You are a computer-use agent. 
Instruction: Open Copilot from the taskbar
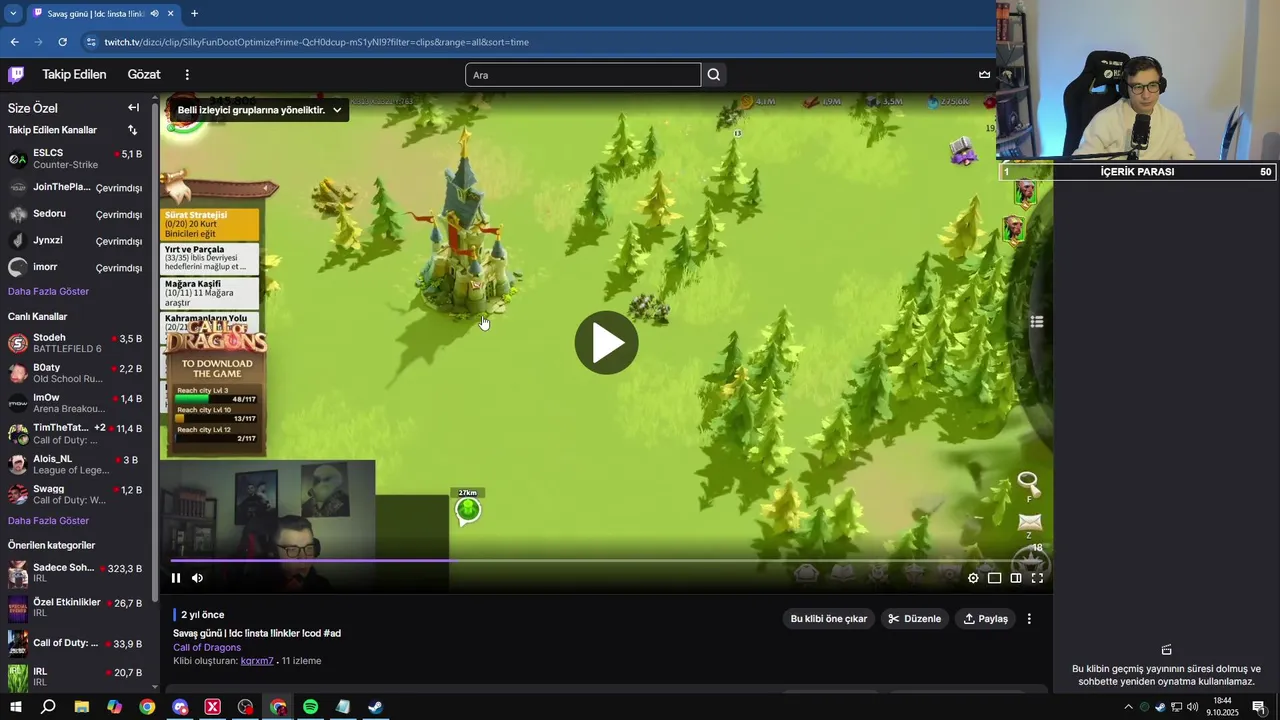point(114,707)
